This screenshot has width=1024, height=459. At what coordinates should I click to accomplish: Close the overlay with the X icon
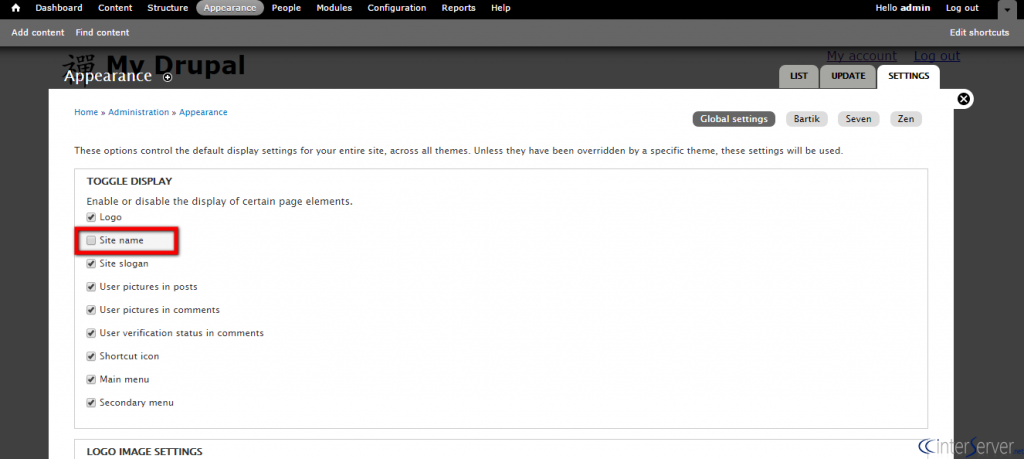click(964, 99)
